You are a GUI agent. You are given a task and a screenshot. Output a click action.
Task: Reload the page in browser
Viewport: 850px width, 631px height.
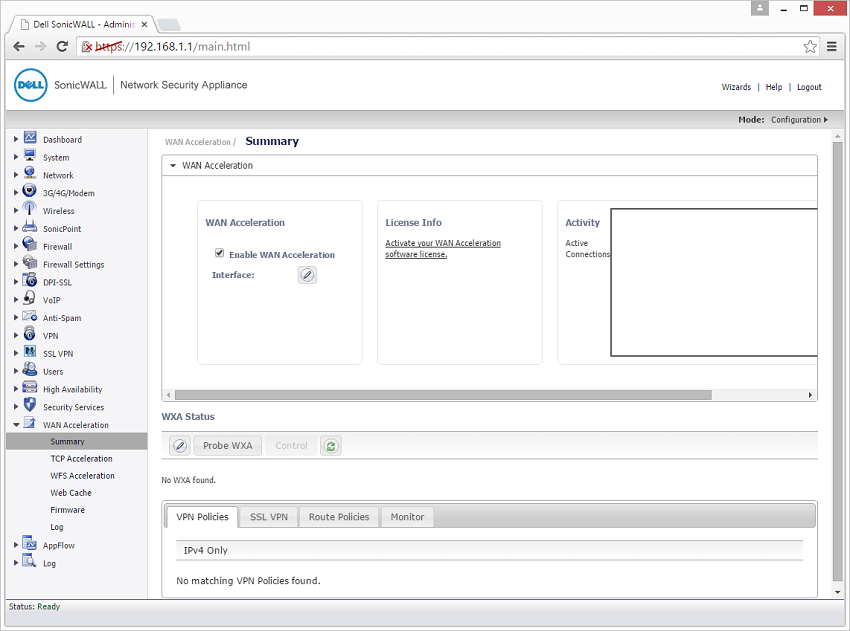coord(62,47)
